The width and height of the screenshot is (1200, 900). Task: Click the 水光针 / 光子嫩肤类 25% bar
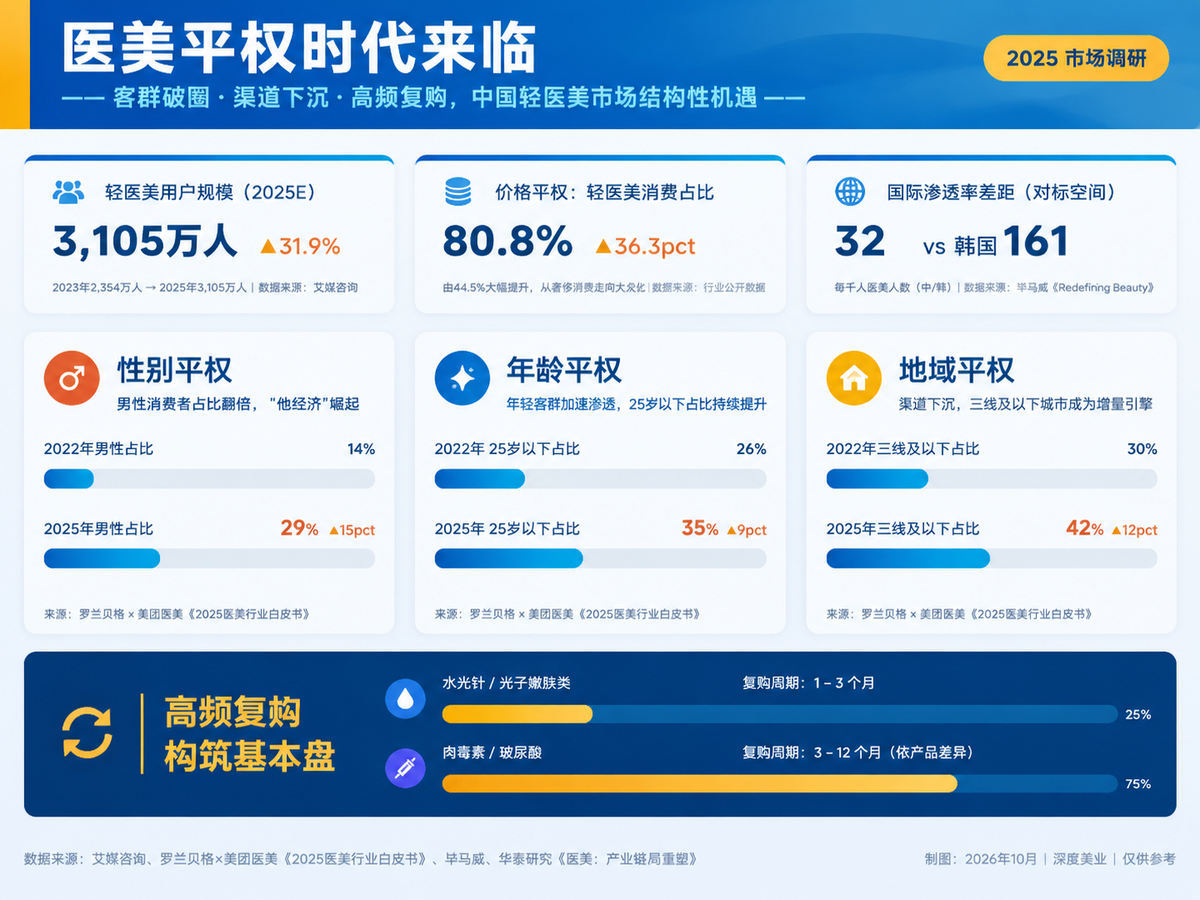pos(779,714)
